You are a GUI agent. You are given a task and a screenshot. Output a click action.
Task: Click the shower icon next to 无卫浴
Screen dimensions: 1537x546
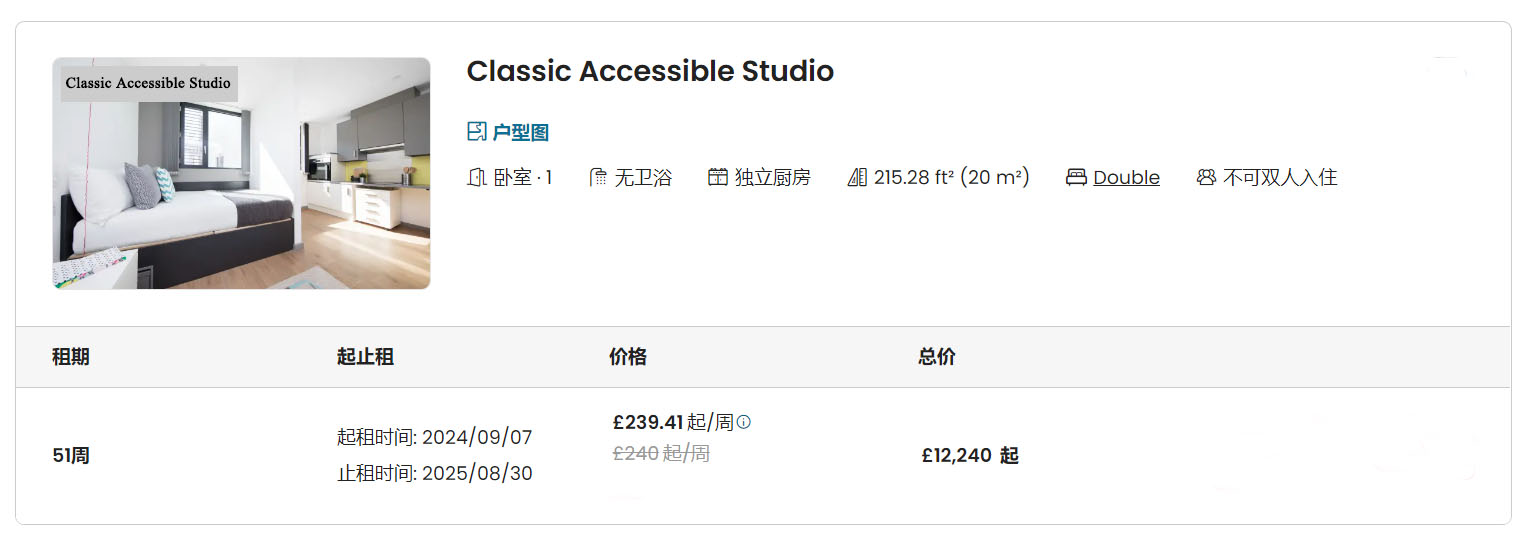point(598,178)
